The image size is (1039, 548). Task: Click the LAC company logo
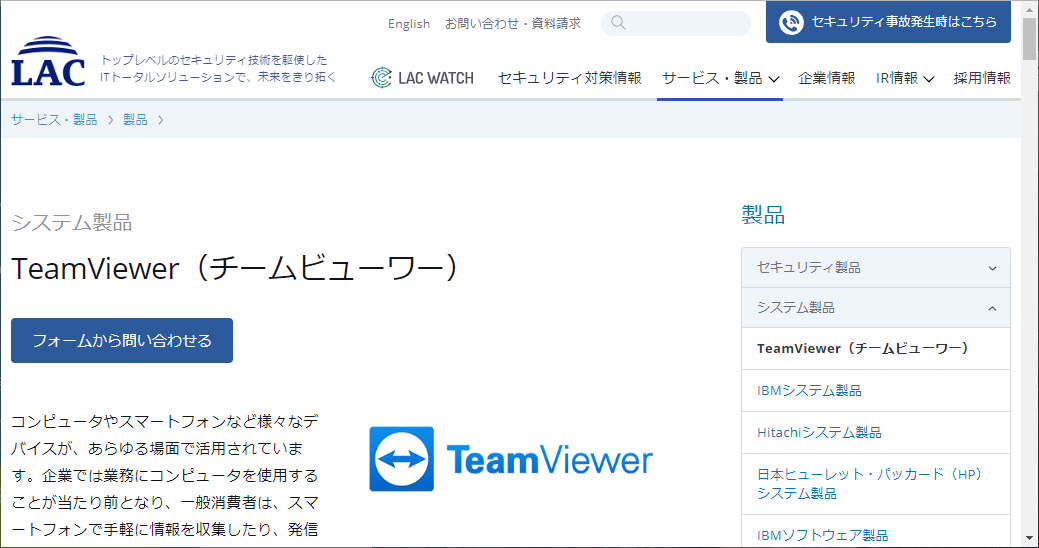coord(48,61)
